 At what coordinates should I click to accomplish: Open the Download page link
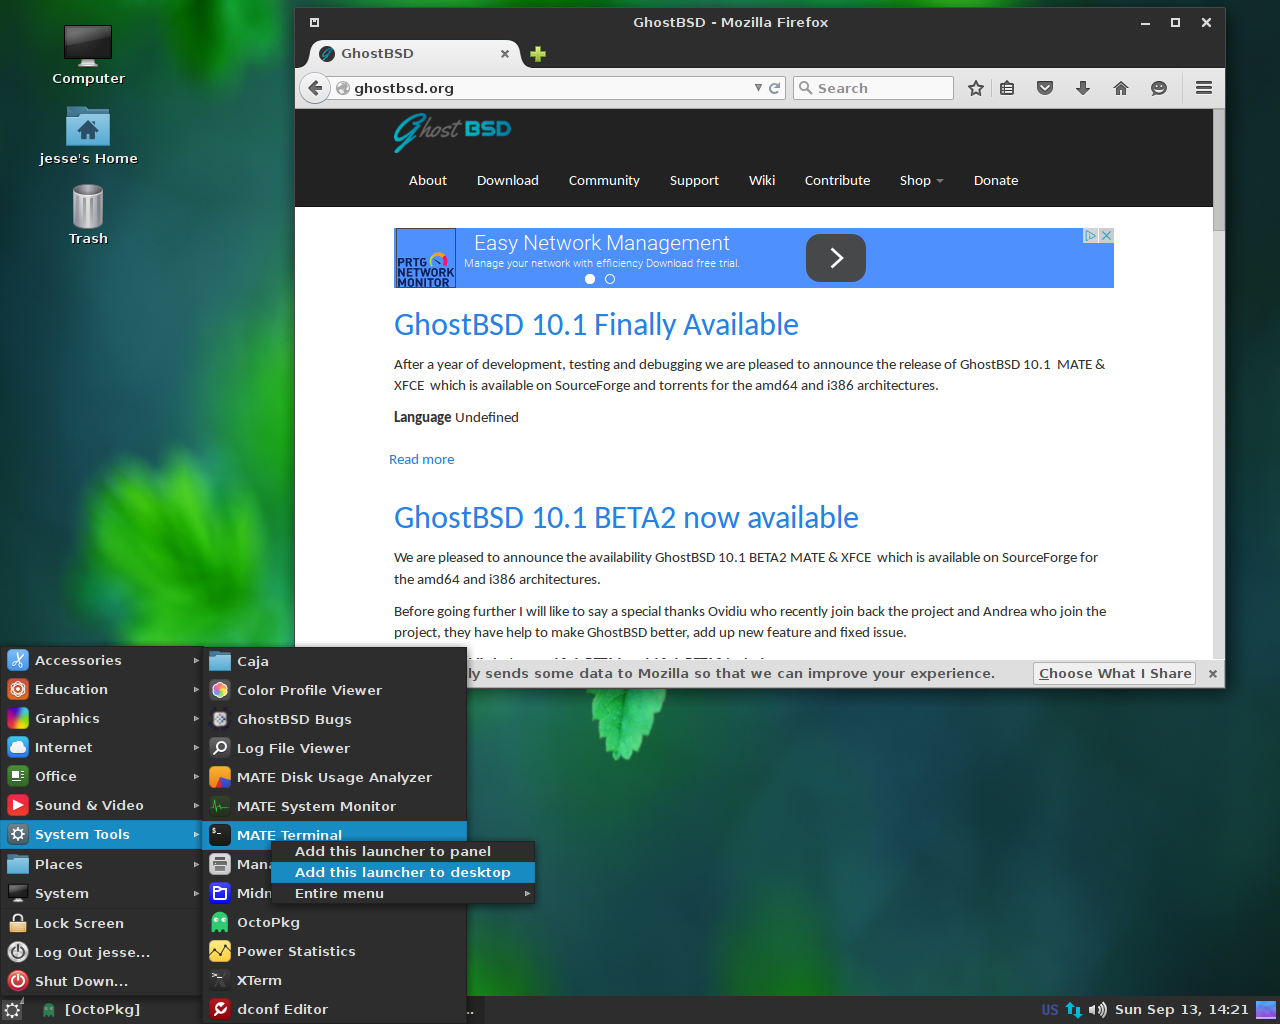tap(508, 181)
